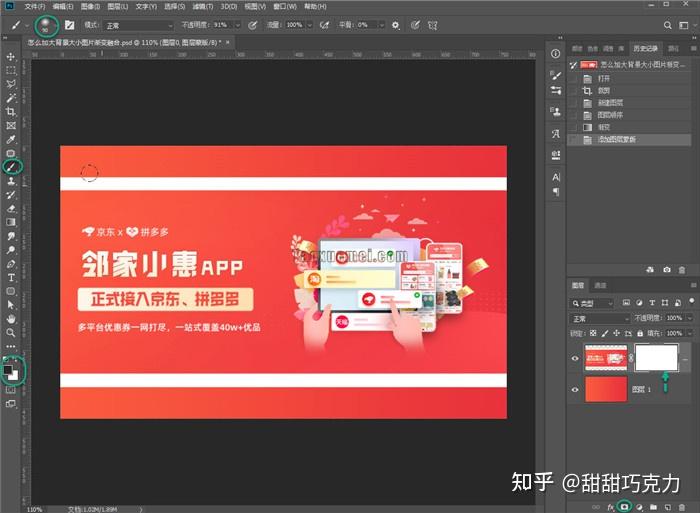This screenshot has width=700, height=513.
Task: Select history state 打开
Action: tap(629, 79)
